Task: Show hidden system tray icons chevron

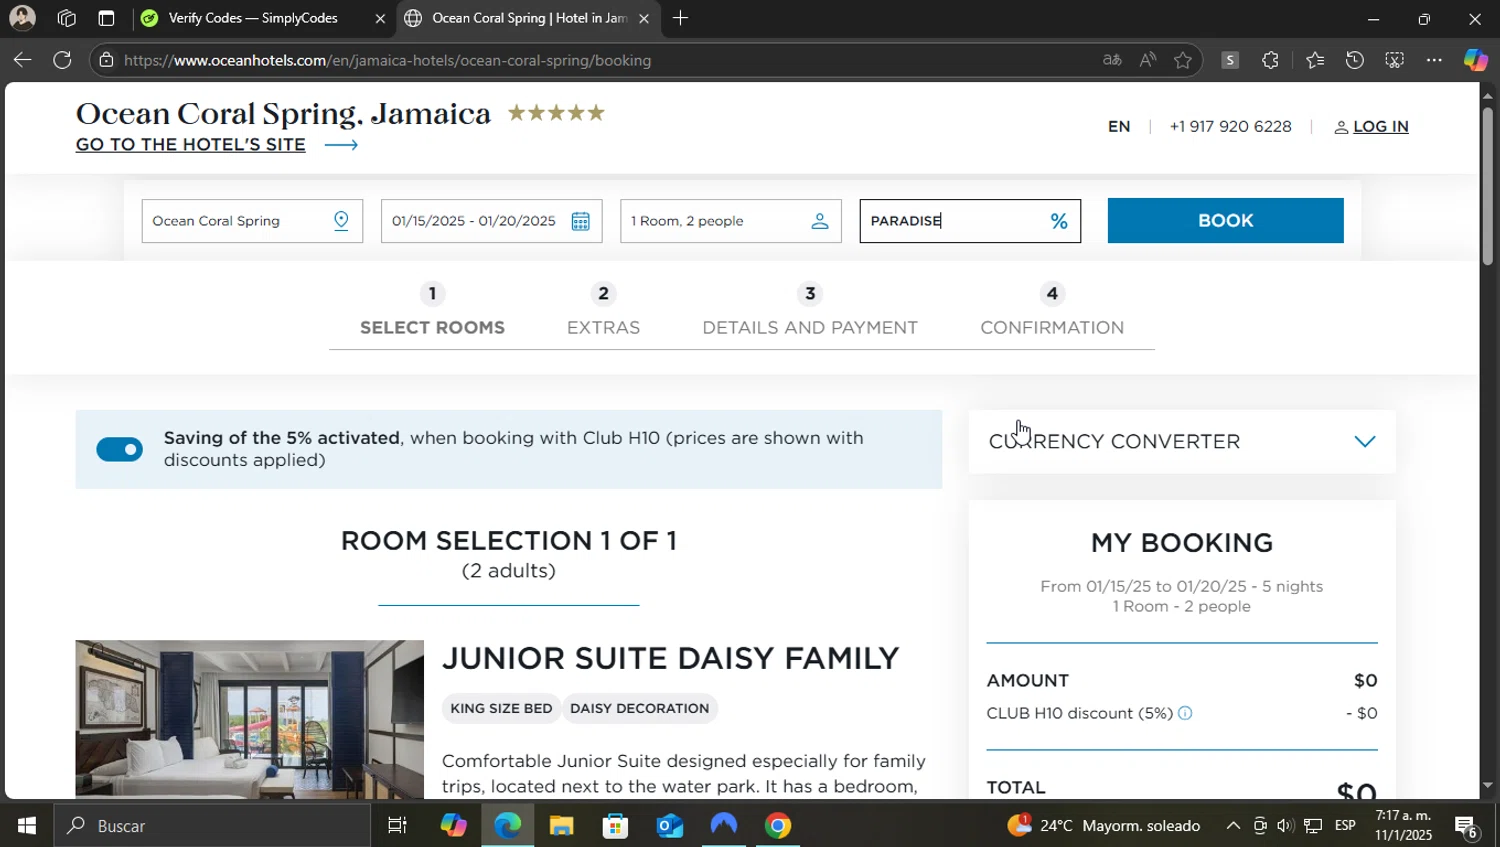Action: click(x=1233, y=826)
